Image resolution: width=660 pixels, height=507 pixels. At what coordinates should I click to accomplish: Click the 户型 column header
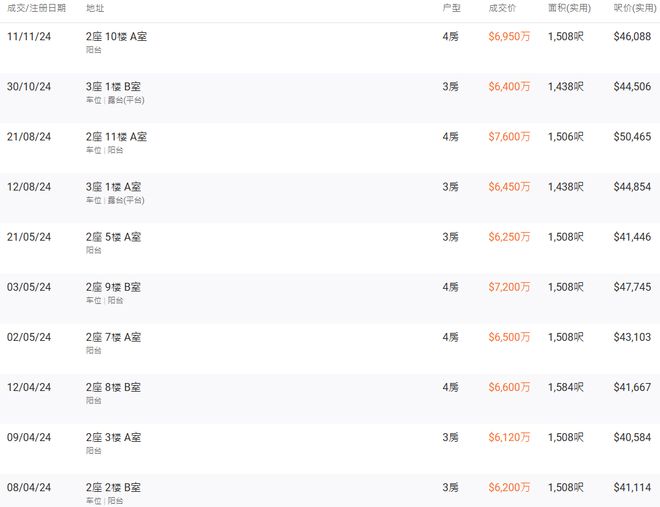pos(451,8)
